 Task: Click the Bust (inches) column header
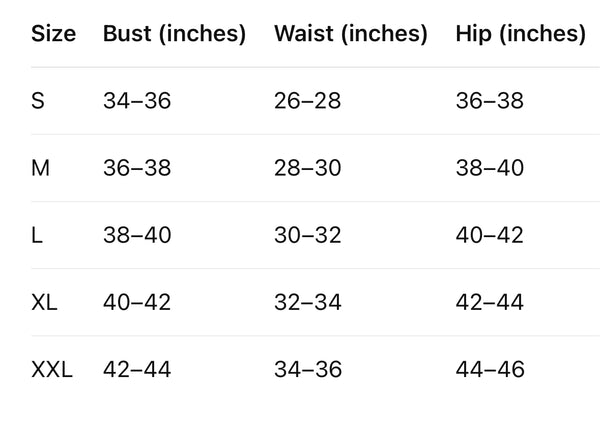coord(174,34)
